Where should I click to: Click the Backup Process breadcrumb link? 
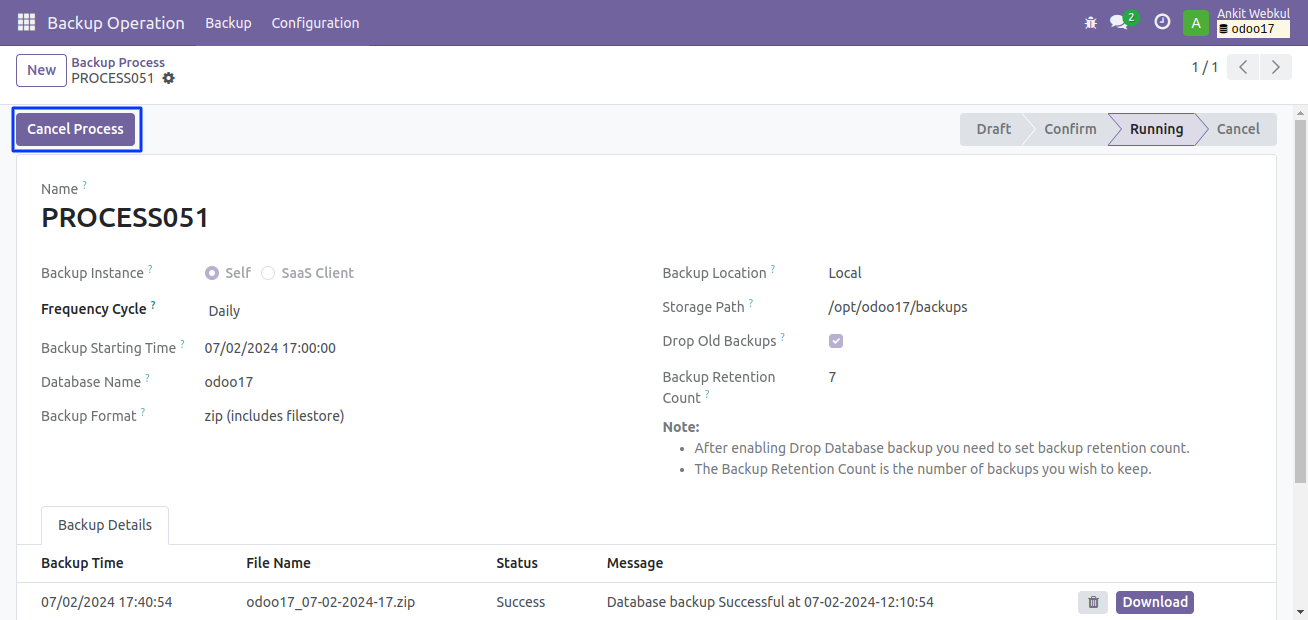point(118,62)
